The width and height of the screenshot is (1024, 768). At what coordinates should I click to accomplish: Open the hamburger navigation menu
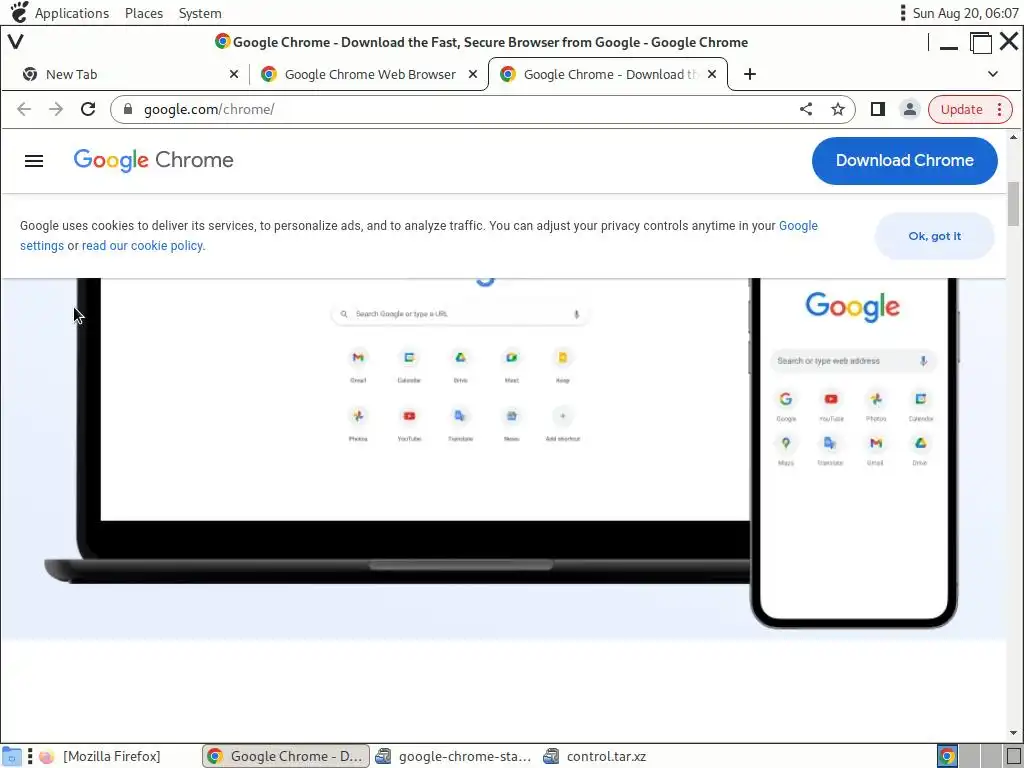(34, 161)
